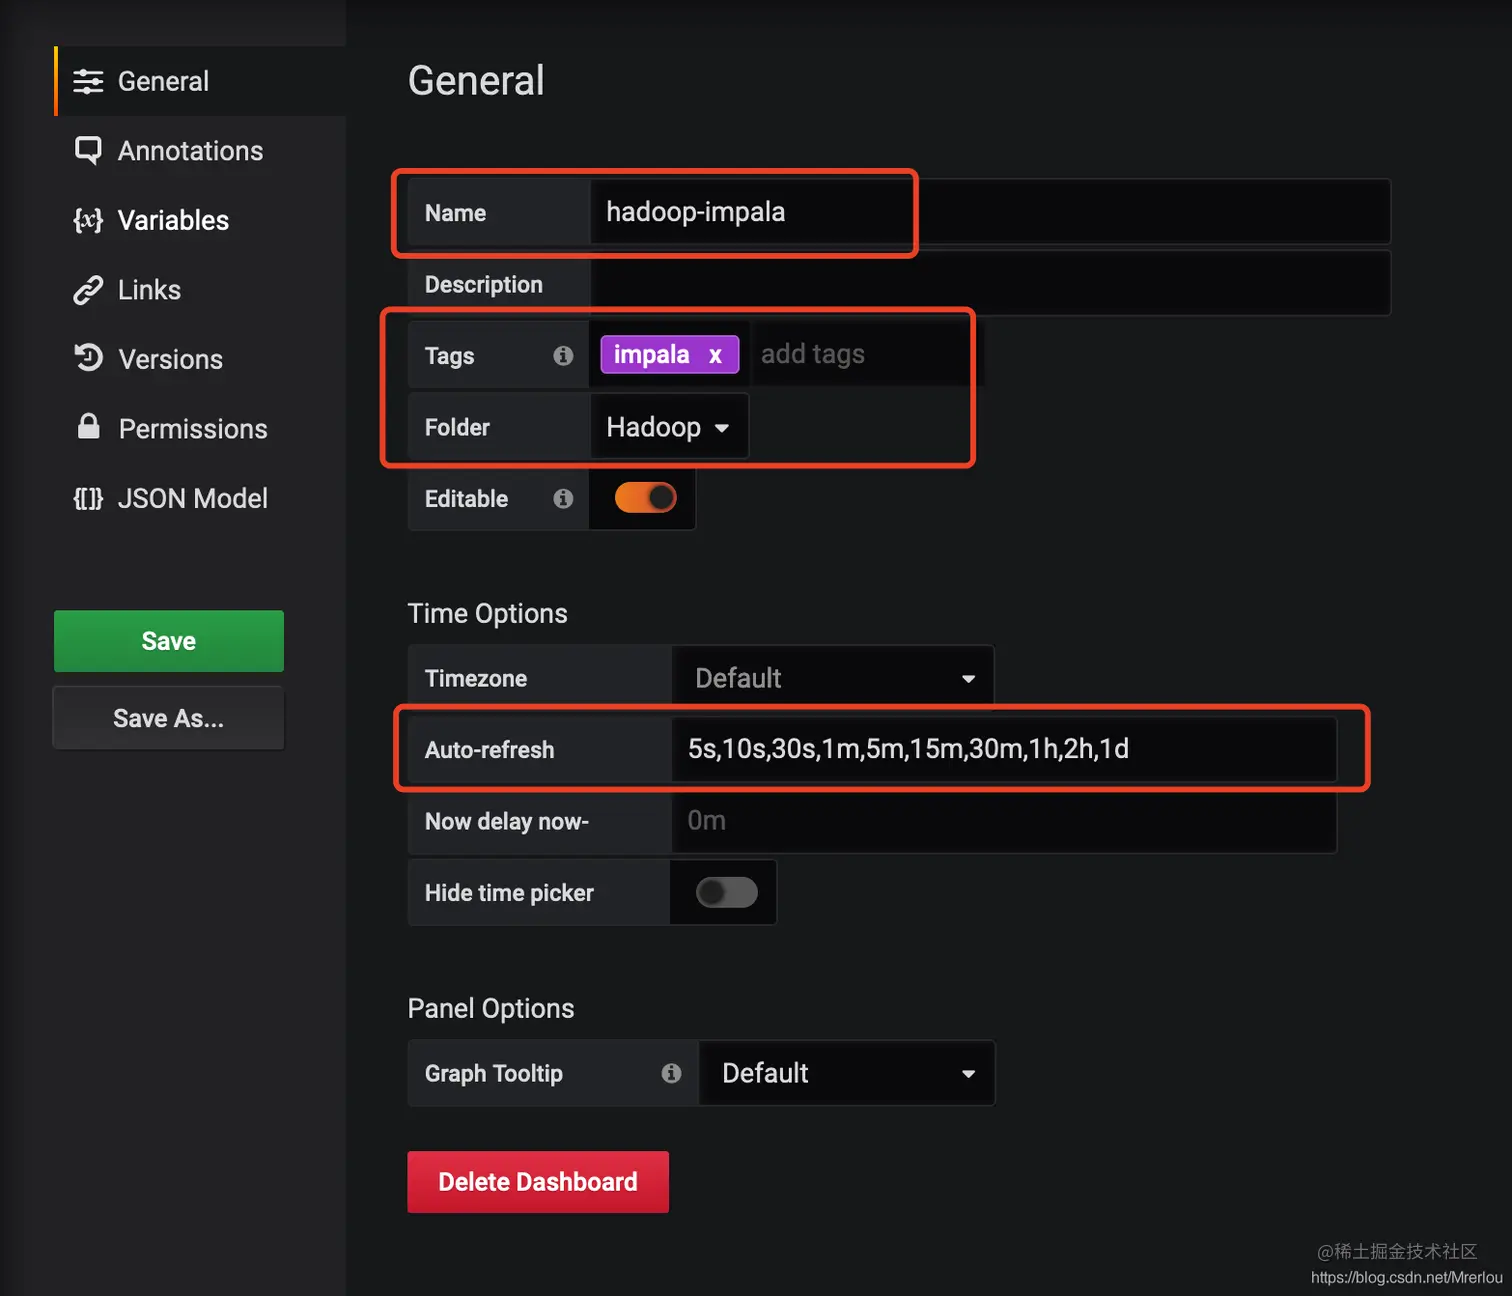Click the Variables braces icon
The width and height of the screenshot is (1512, 1296).
88,220
